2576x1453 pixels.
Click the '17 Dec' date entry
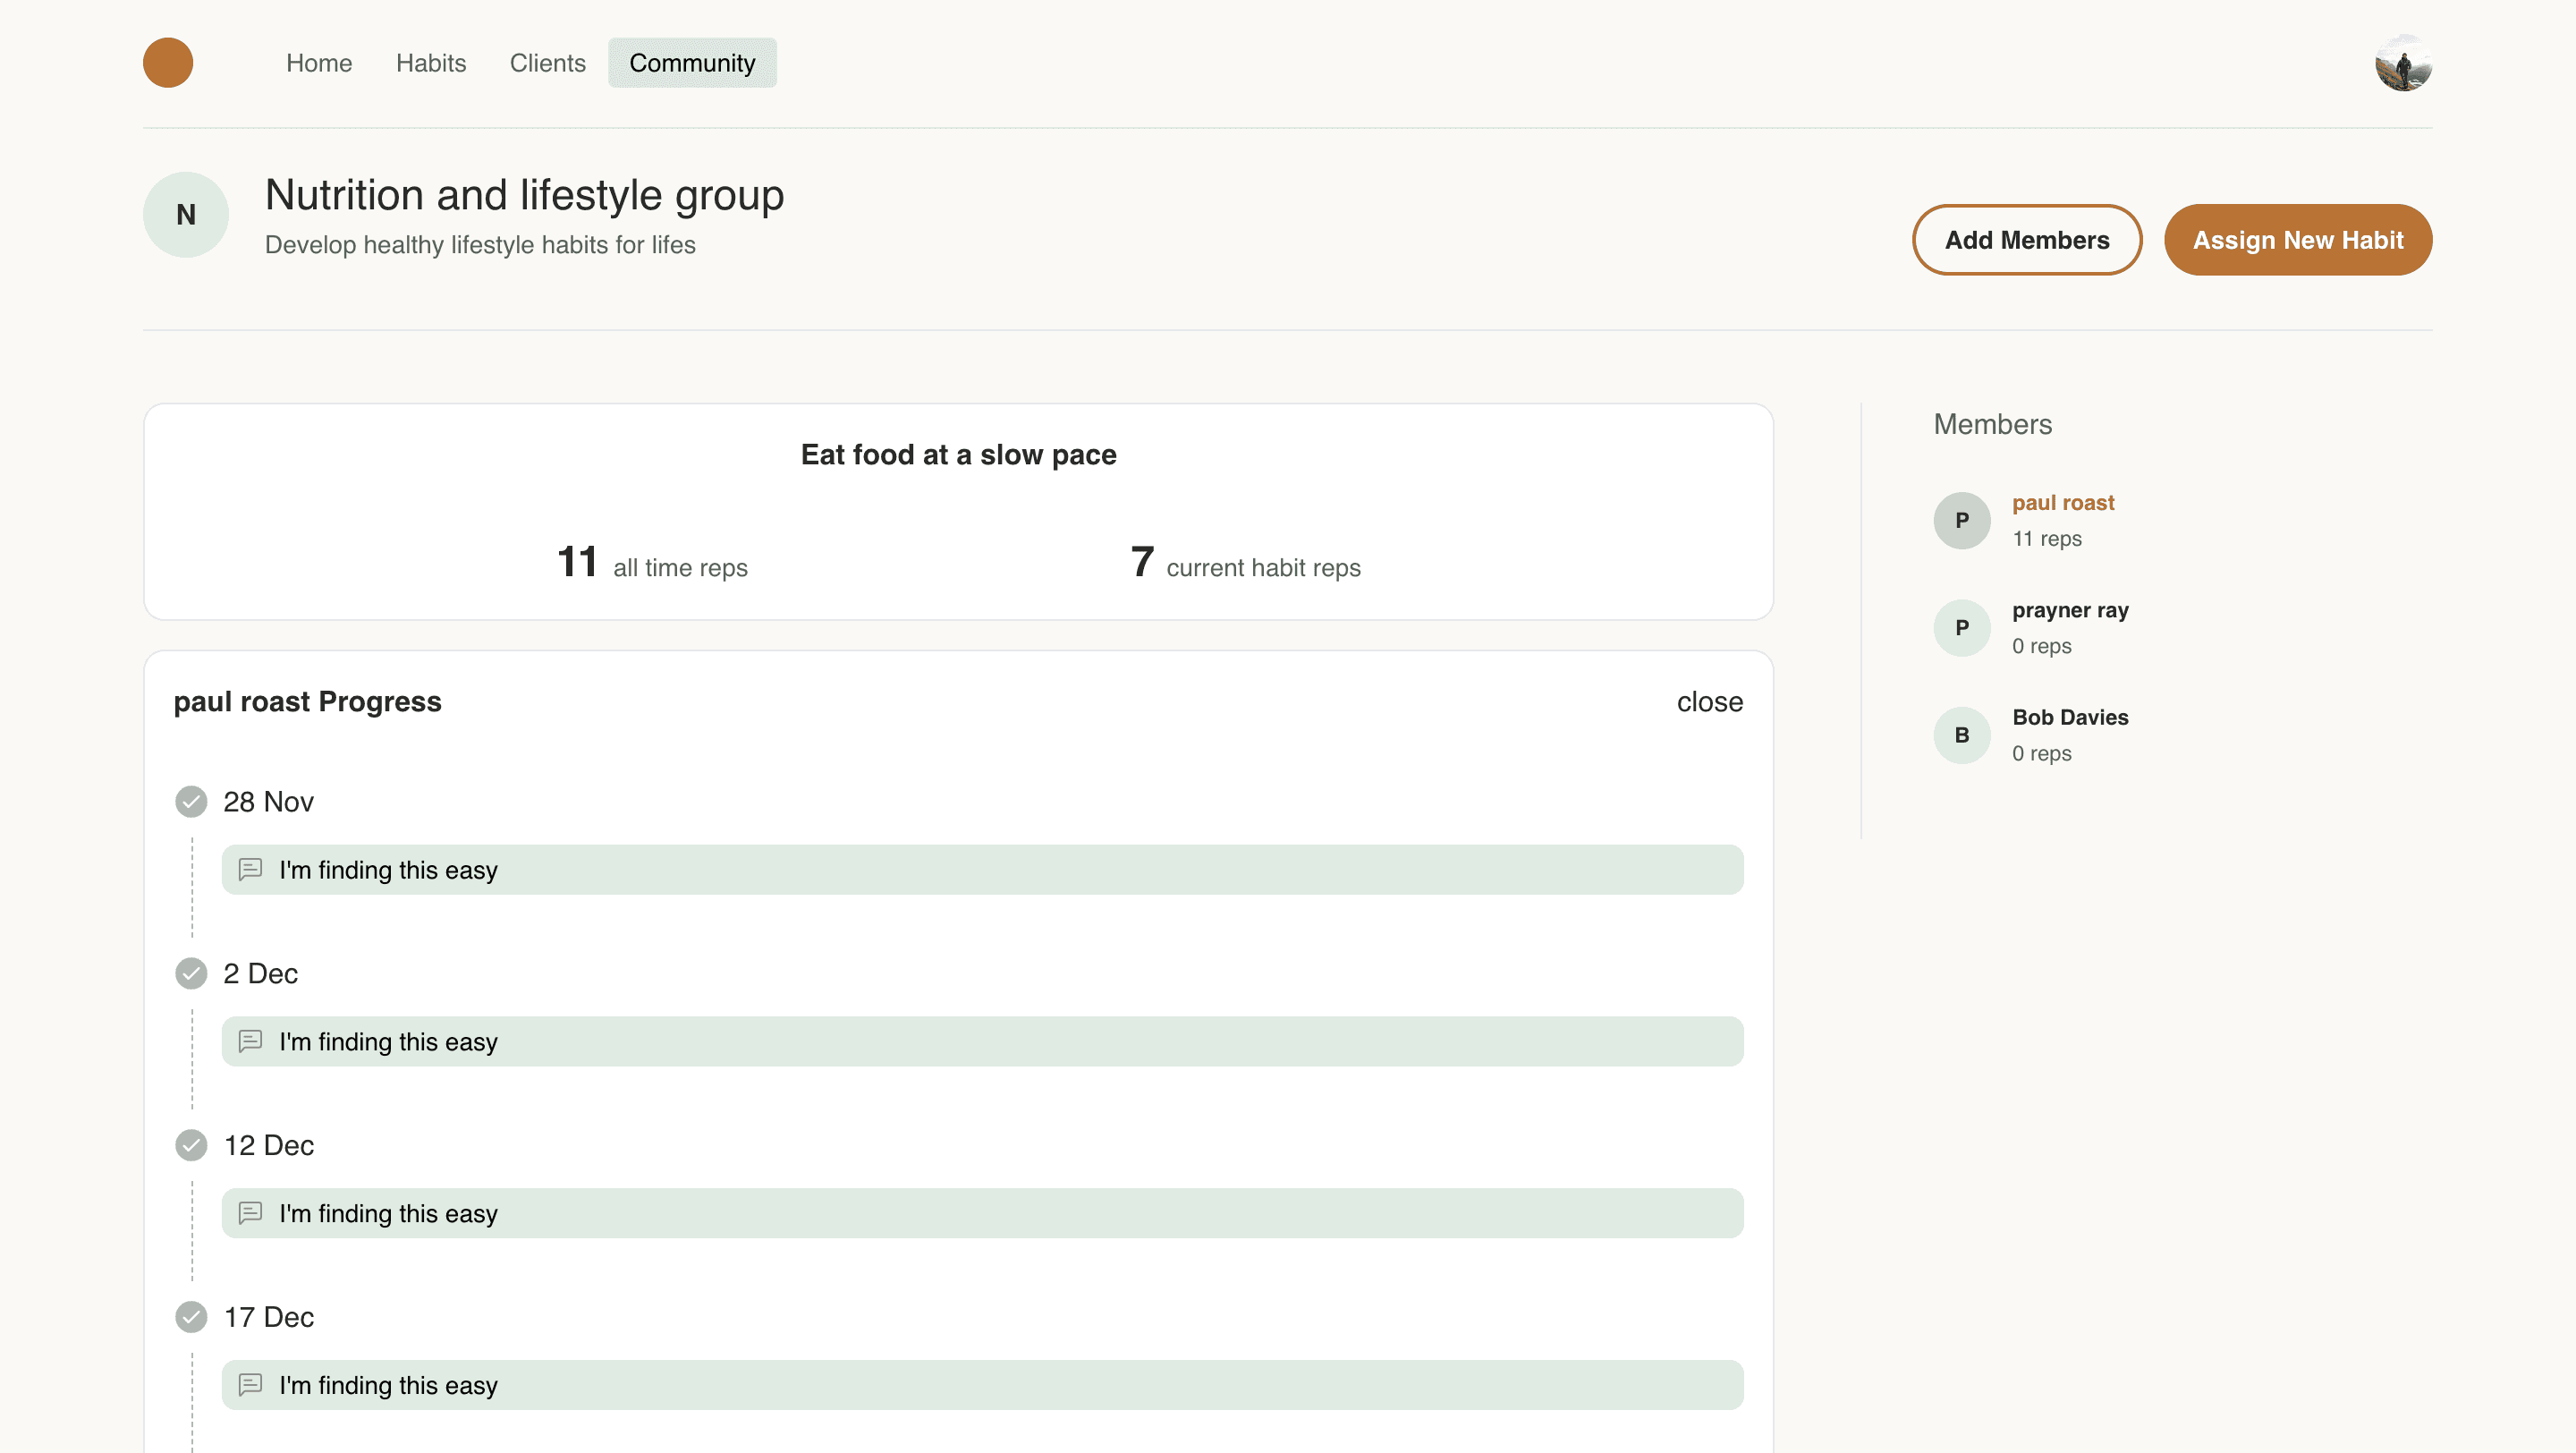point(268,1318)
